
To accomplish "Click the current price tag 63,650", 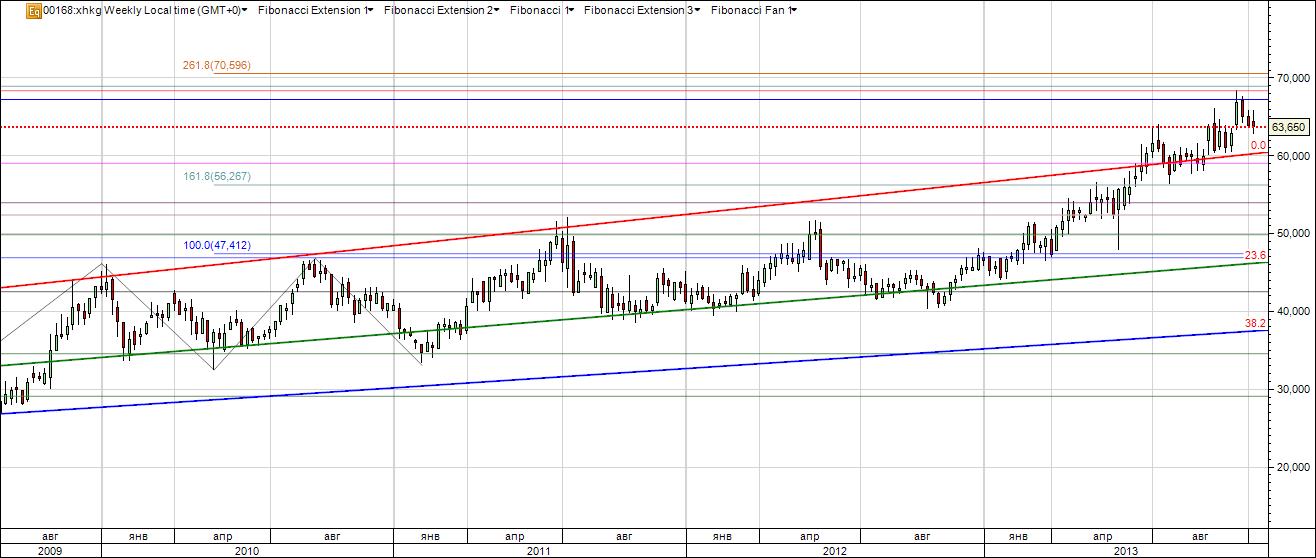I will 1287,127.
